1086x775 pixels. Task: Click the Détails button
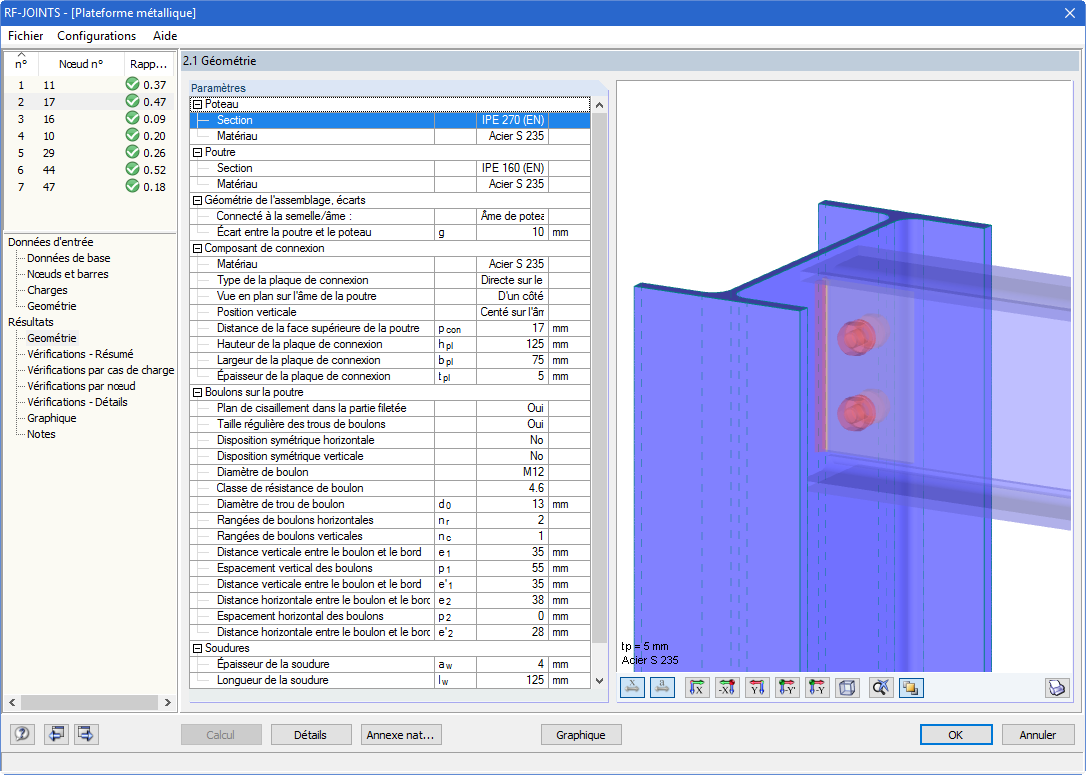coord(310,735)
